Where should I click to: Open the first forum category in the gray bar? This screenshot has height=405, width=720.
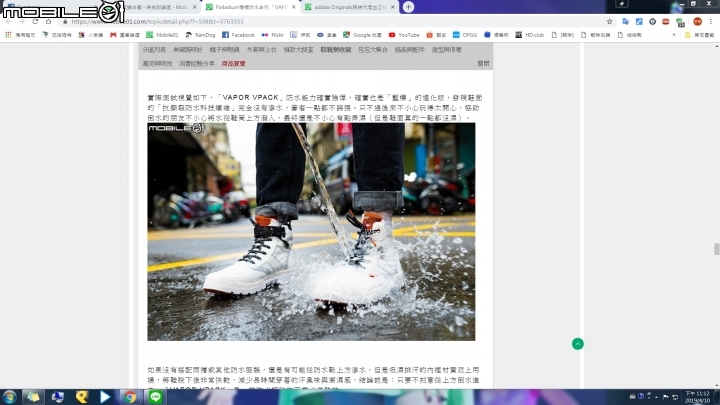[x=154, y=50]
